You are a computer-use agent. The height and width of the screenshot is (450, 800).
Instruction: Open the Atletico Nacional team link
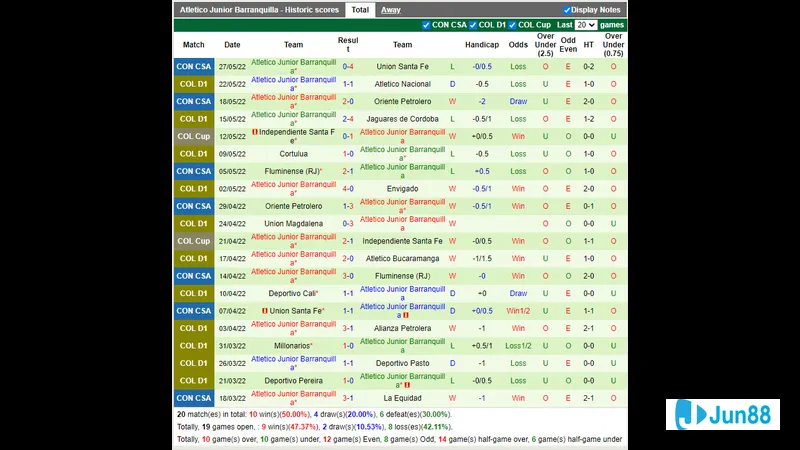coord(402,84)
